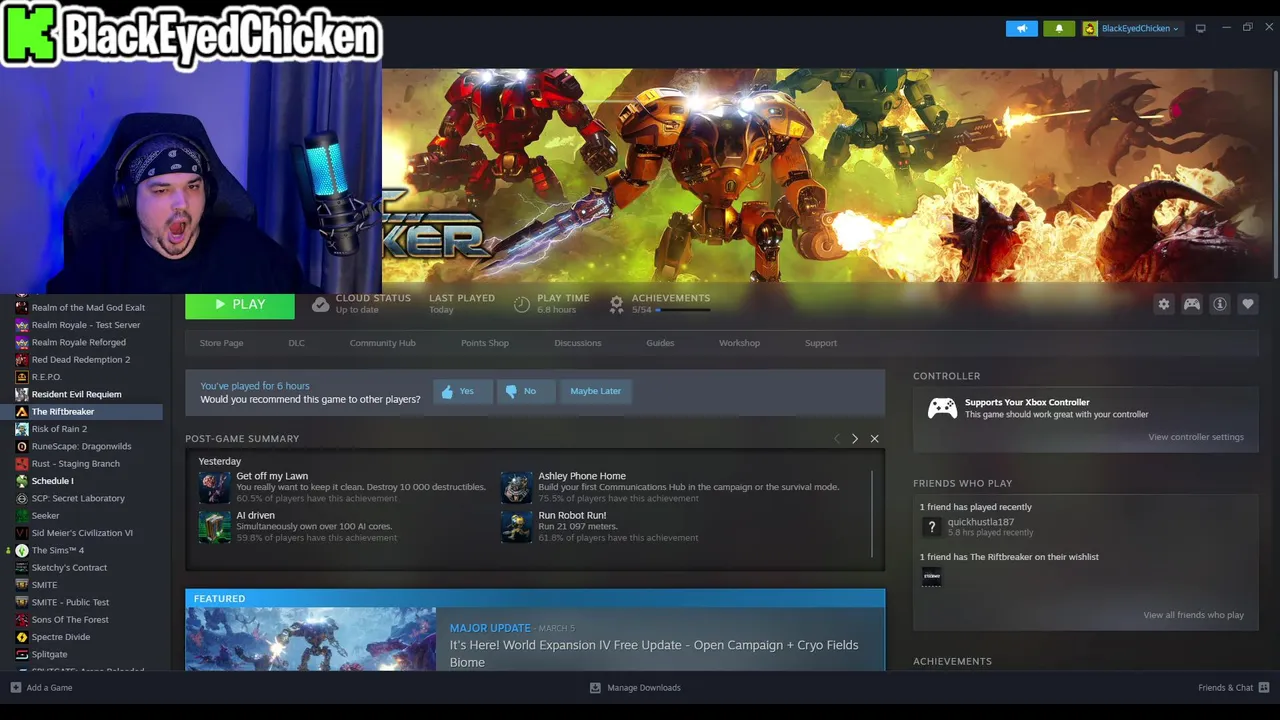1280x720 pixels.
Task: Click the green PLAY button
Action: [240, 305]
